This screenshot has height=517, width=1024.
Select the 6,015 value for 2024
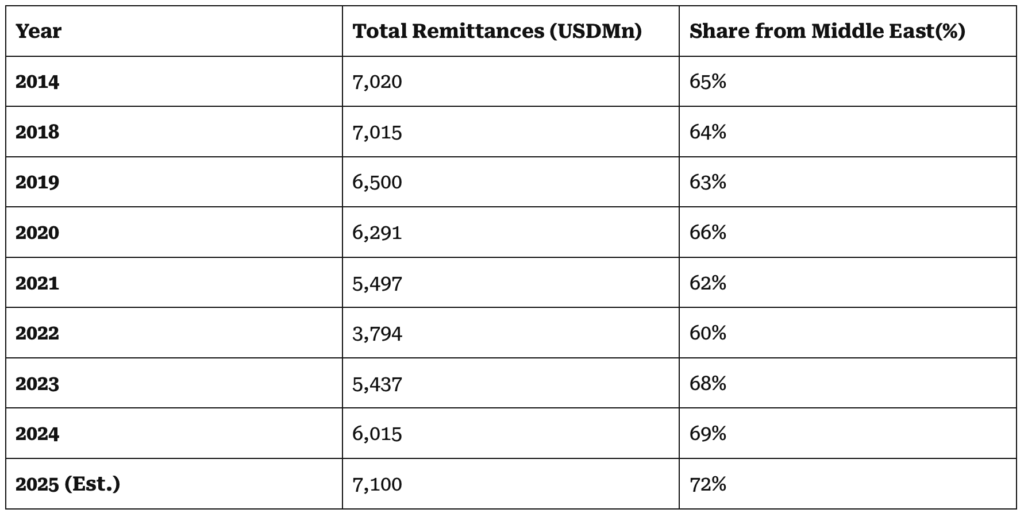coord(377,435)
